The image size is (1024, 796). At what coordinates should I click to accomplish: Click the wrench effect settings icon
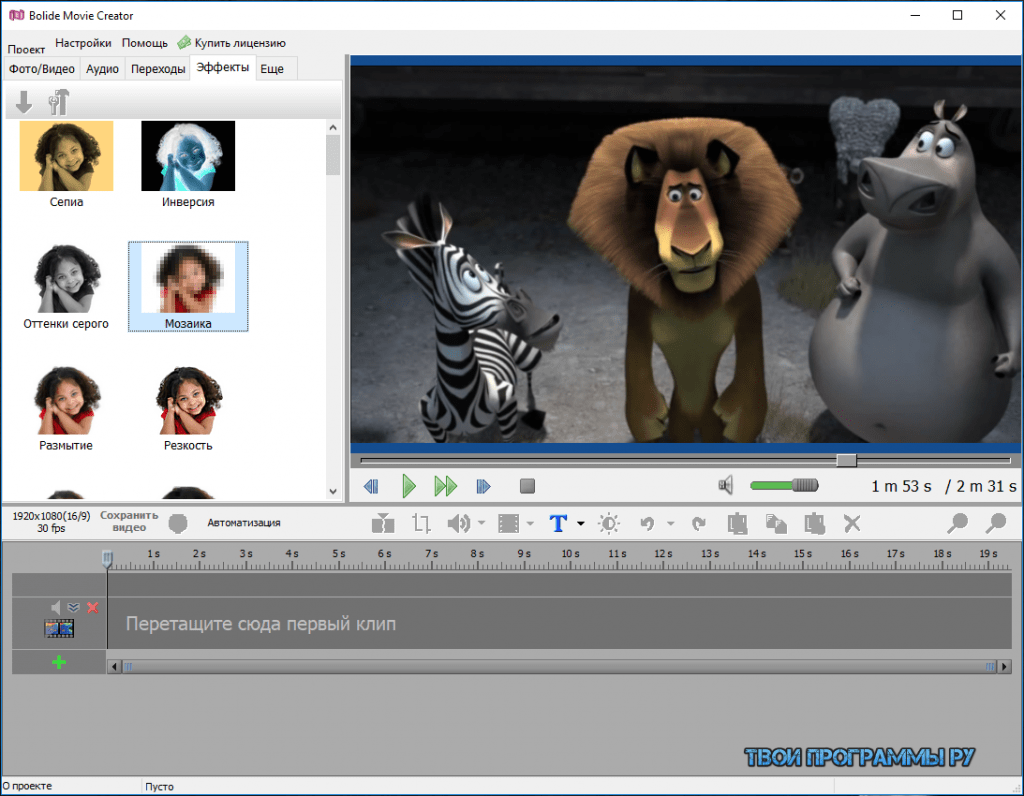coord(59,101)
